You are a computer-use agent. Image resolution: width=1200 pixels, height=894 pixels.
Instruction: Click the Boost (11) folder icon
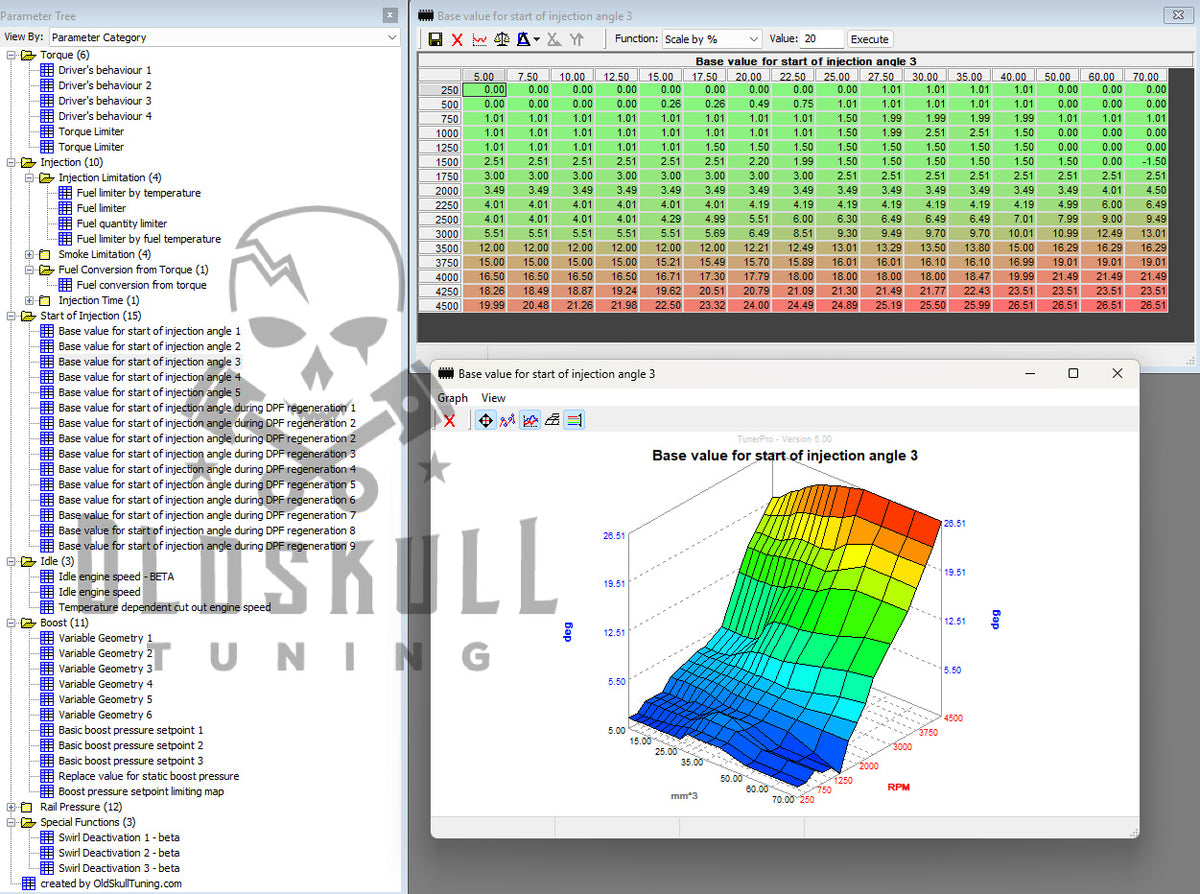point(28,622)
